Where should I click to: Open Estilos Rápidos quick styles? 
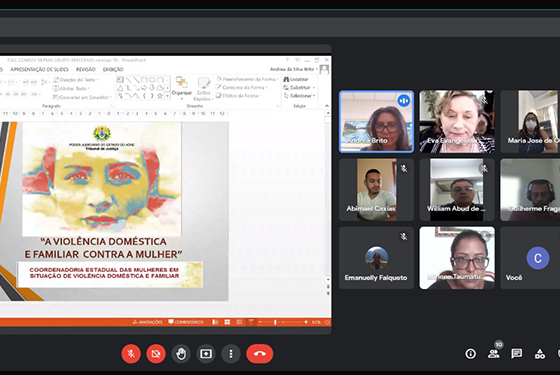(203, 89)
